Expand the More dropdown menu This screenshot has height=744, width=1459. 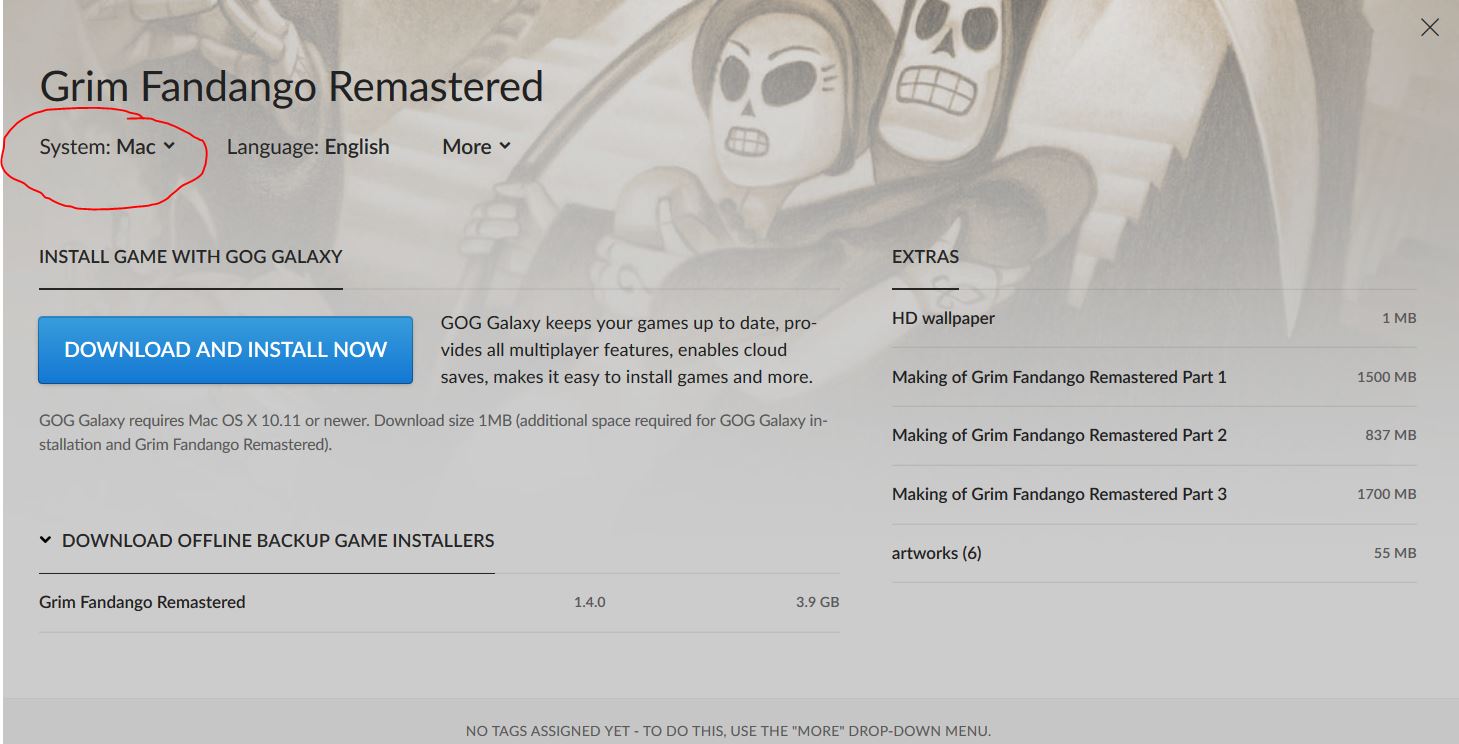476,147
